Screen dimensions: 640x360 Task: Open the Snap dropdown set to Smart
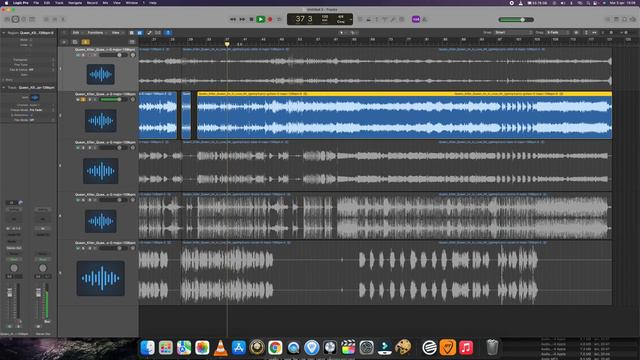point(513,32)
